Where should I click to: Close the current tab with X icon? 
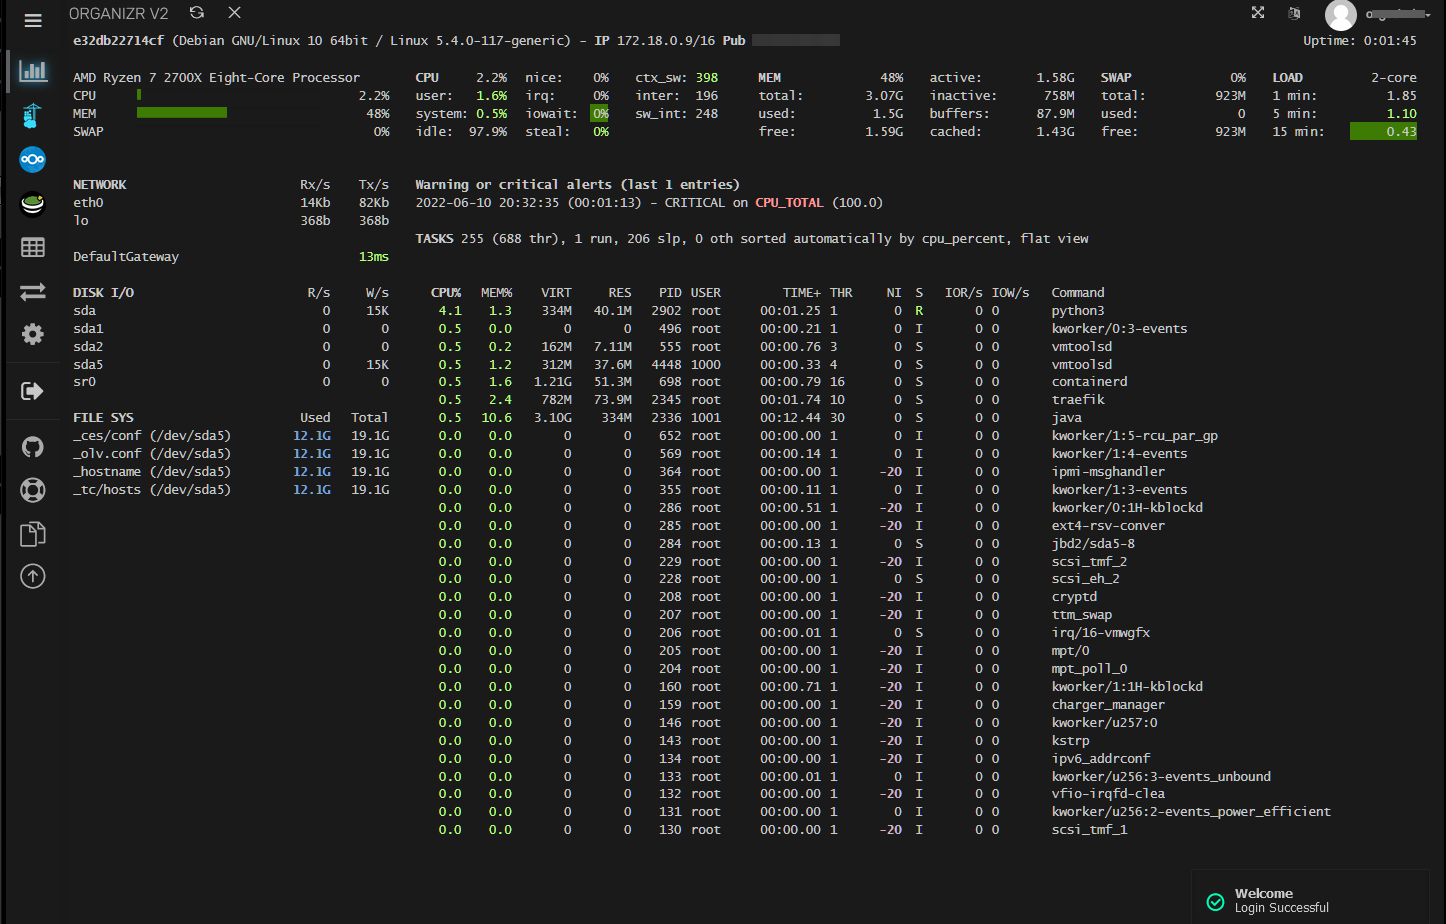[x=234, y=13]
